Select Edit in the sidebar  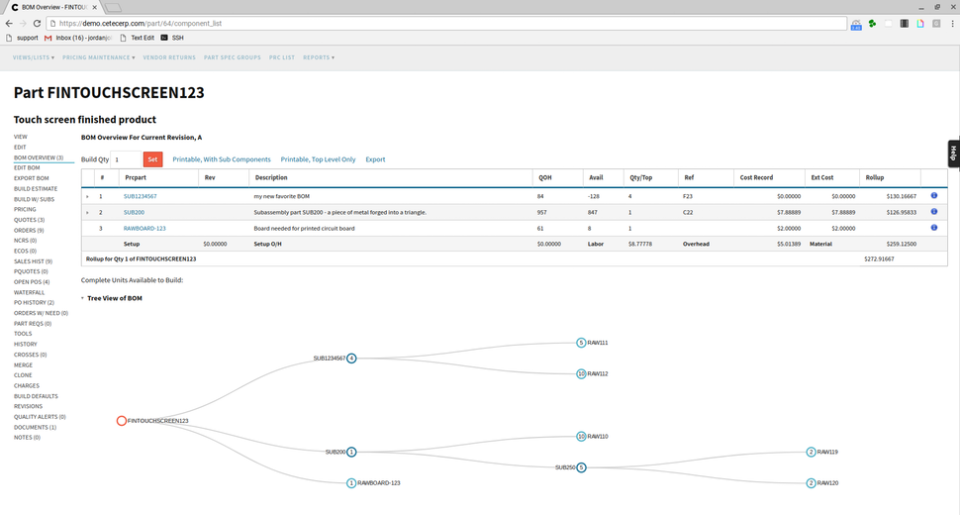coord(20,147)
